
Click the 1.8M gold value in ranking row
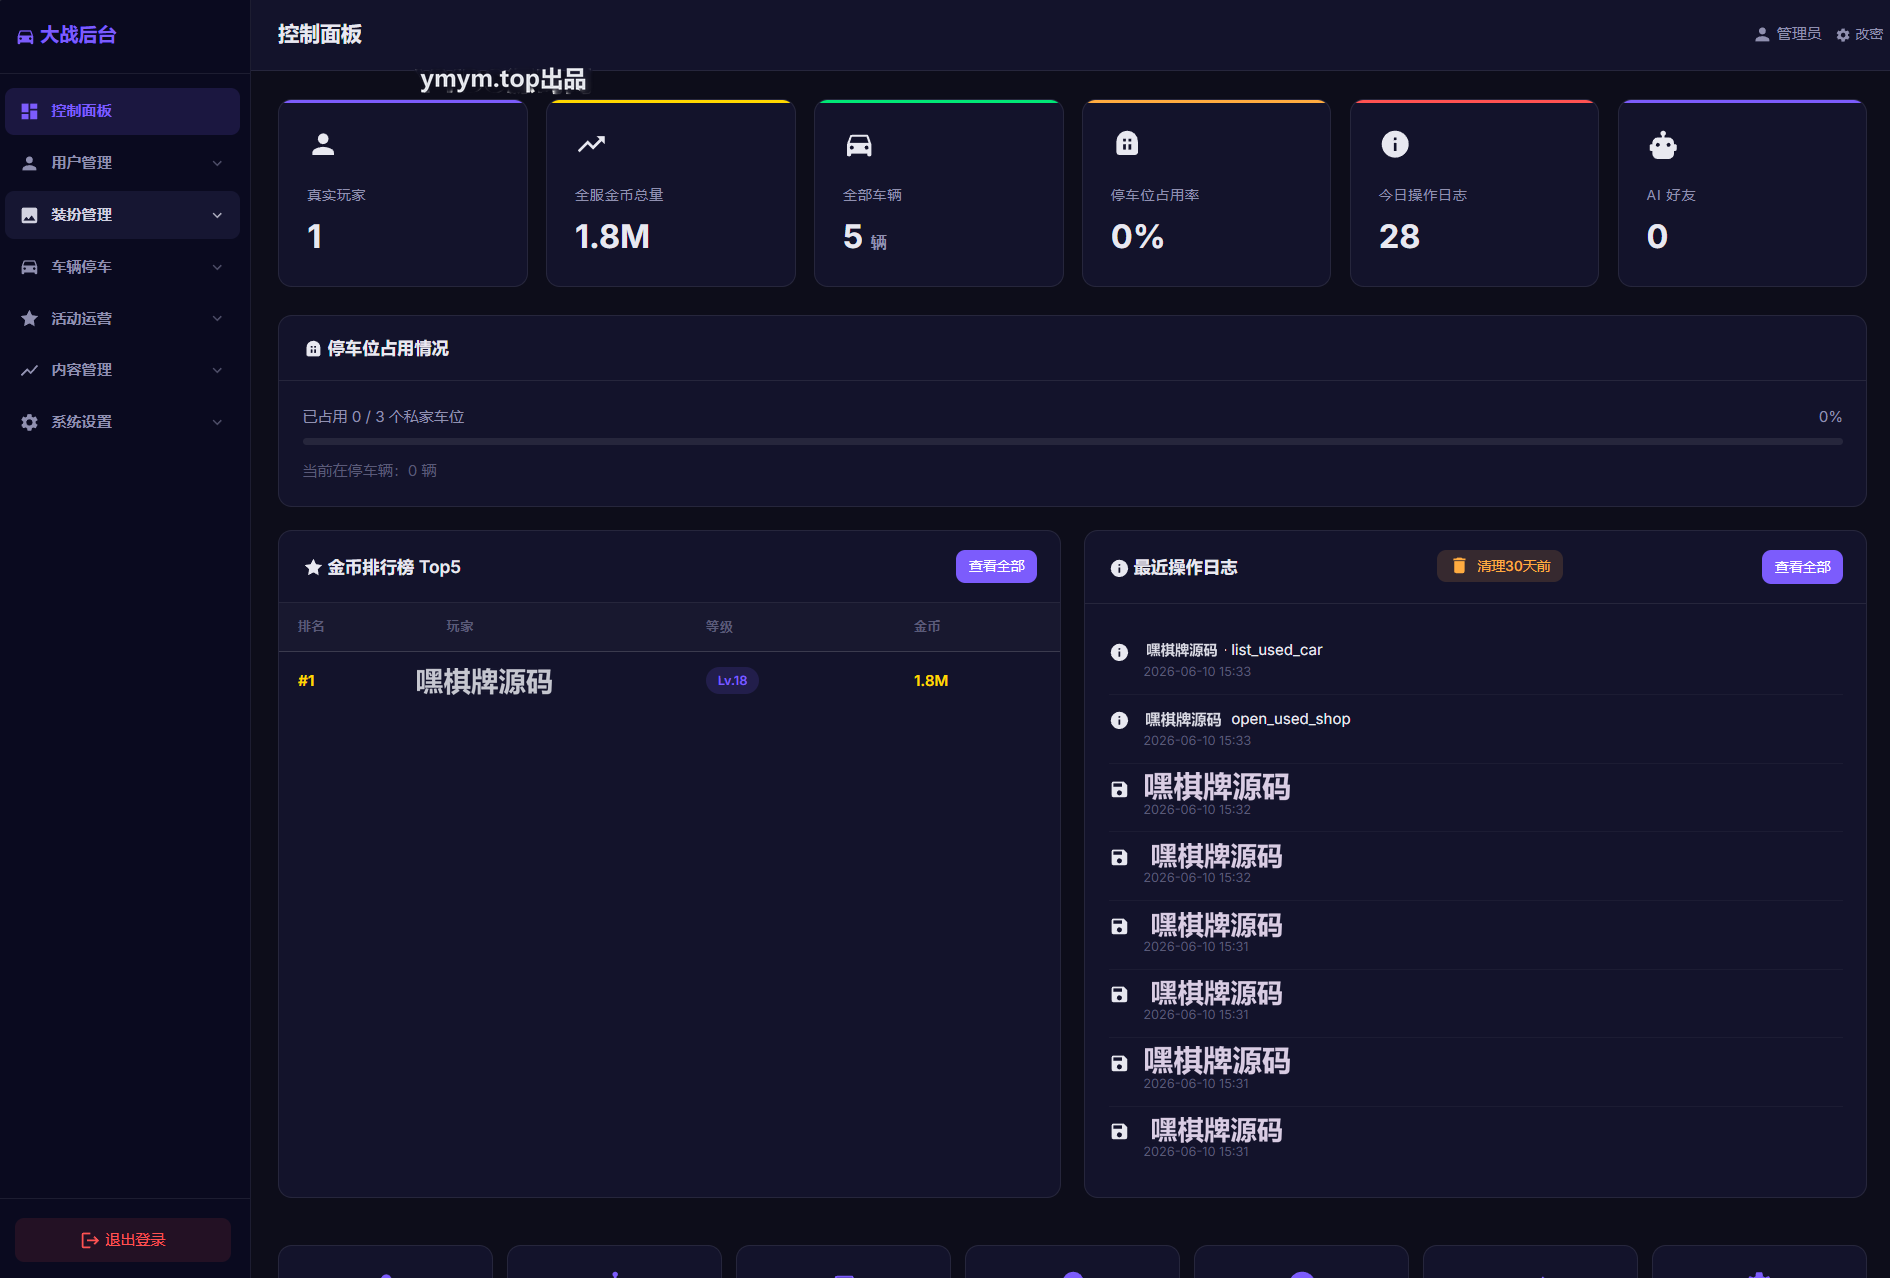[x=931, y=681]
